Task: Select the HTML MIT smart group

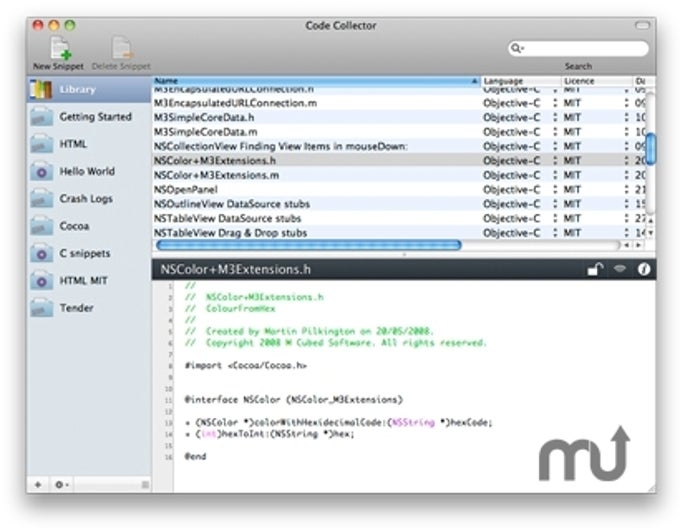Action: [89, 281]
